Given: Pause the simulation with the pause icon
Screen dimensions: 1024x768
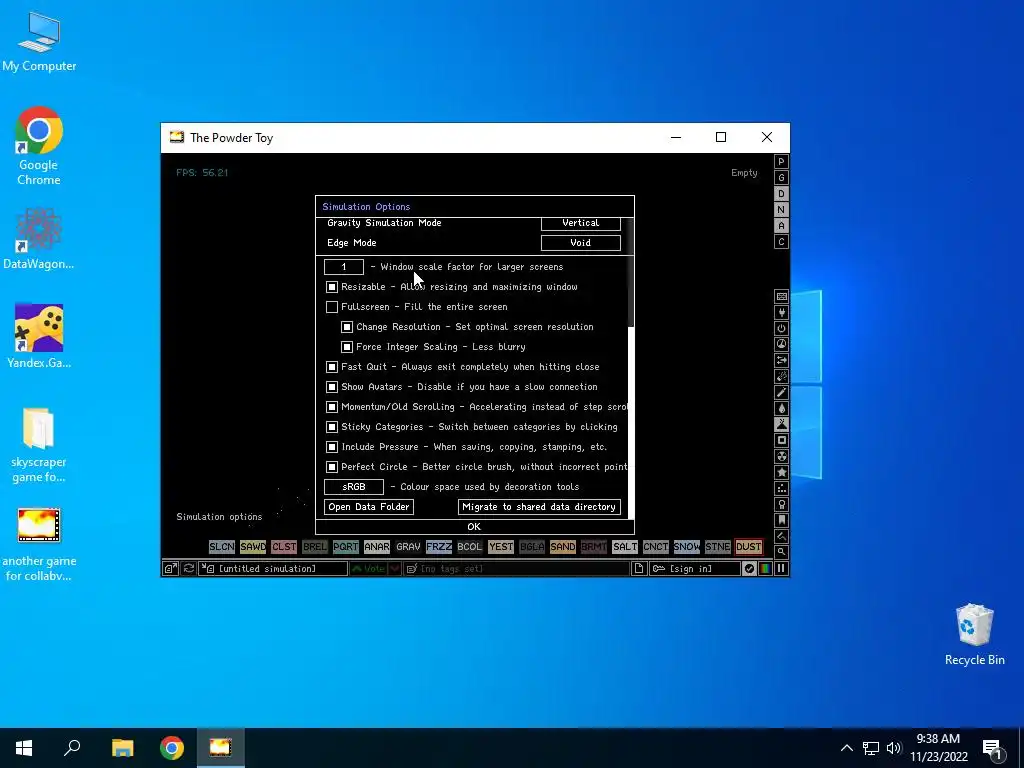Looking at the screenshot, I should [x=781, y=569].
